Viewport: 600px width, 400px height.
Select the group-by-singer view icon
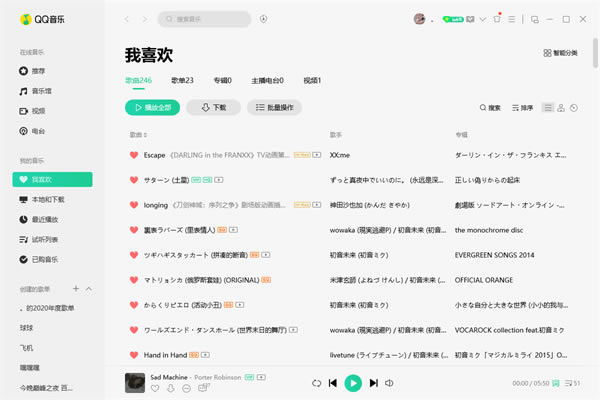tap(561, 108)
